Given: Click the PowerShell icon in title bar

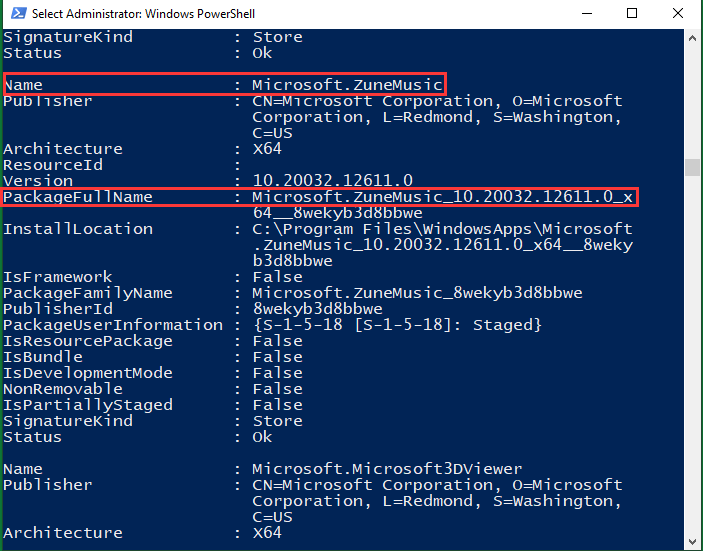Looking at the screenshot, I should [x=18, y=13].
